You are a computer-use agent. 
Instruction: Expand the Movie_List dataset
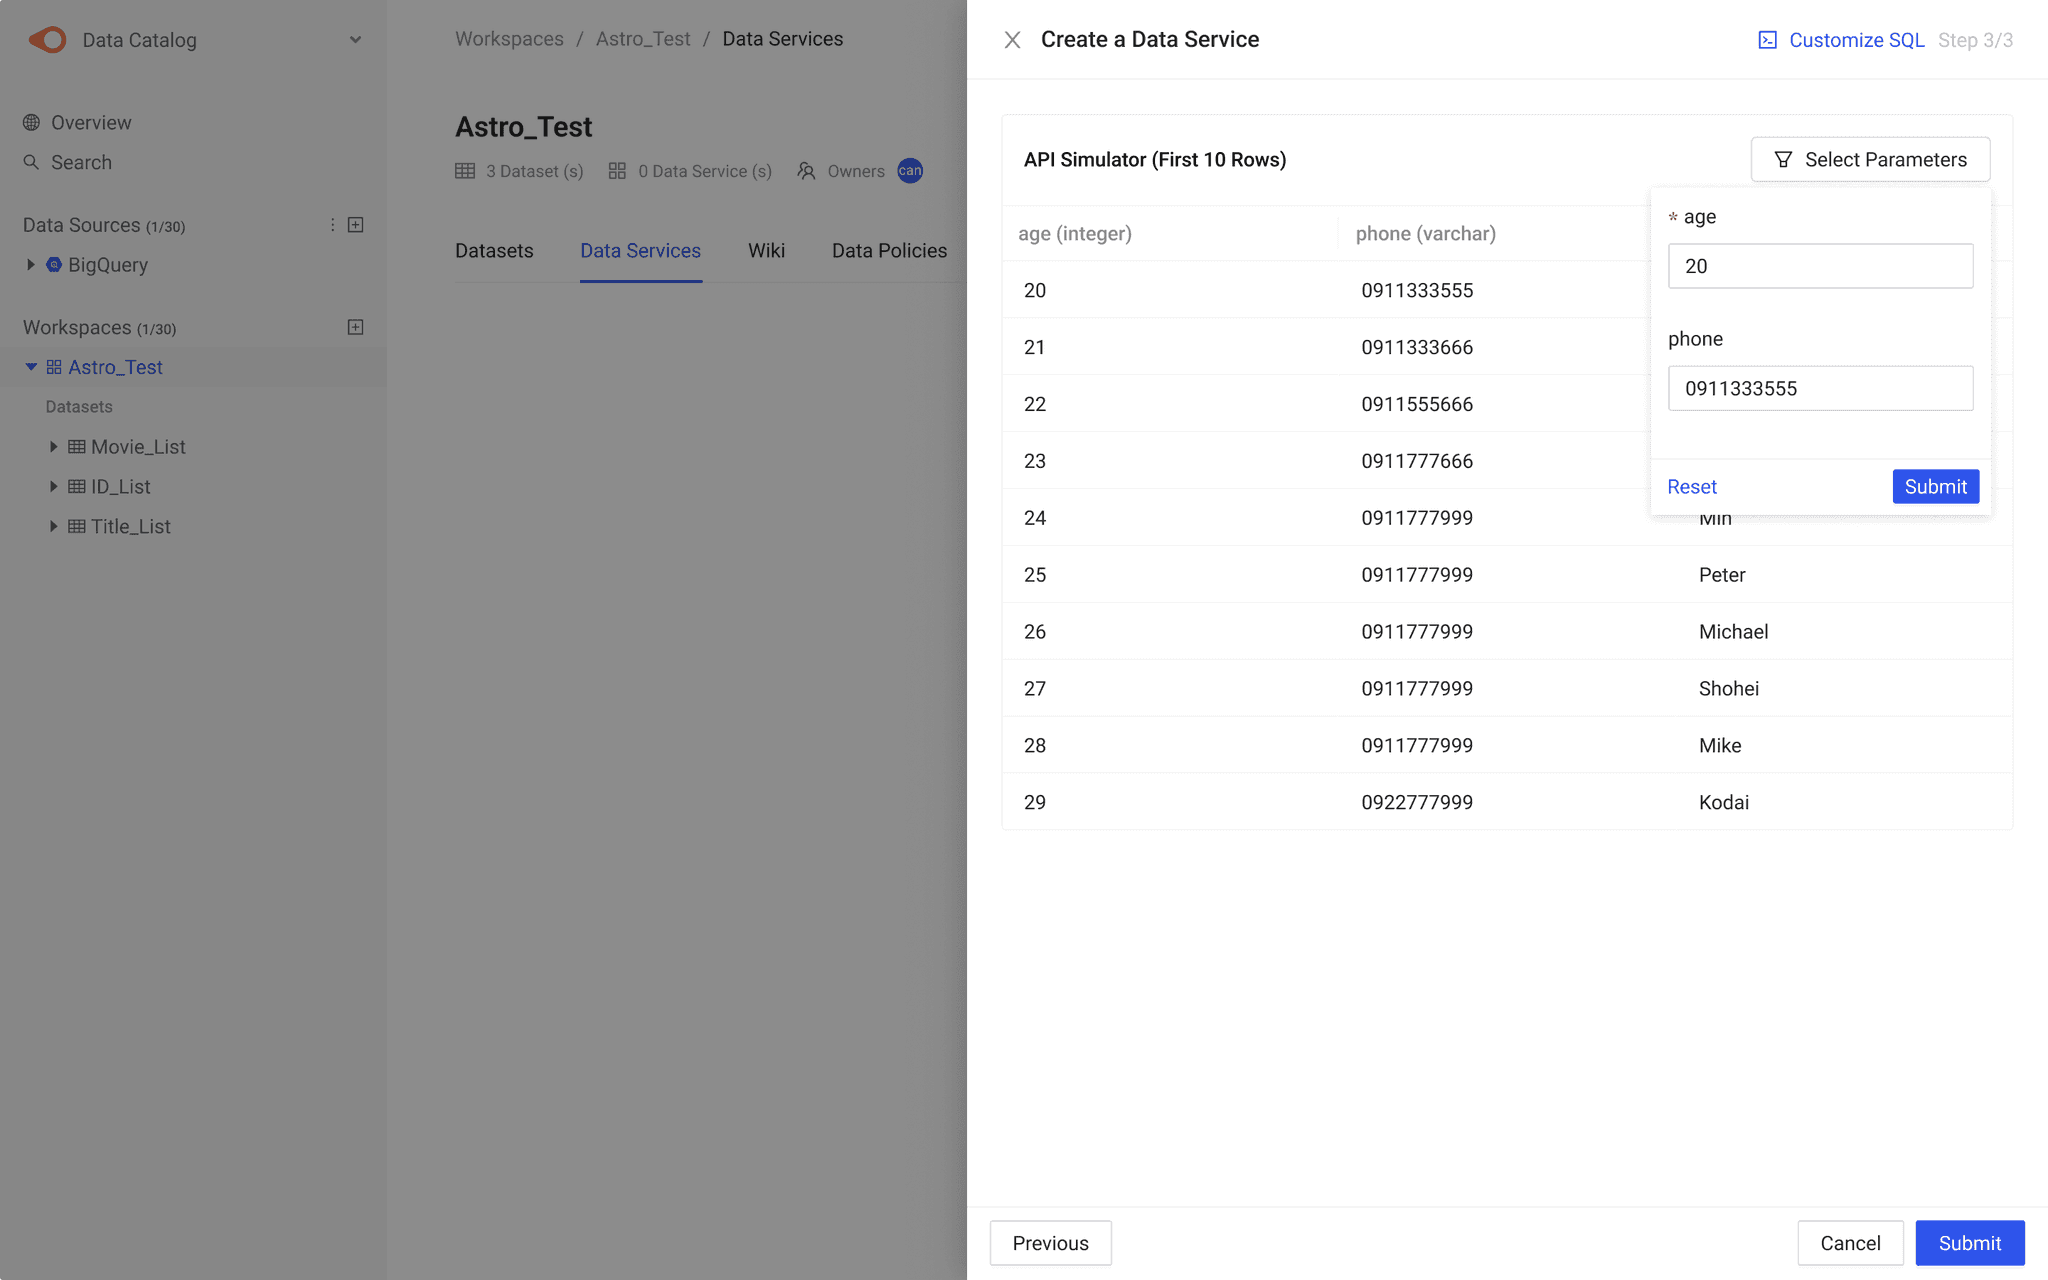(54, 447)
